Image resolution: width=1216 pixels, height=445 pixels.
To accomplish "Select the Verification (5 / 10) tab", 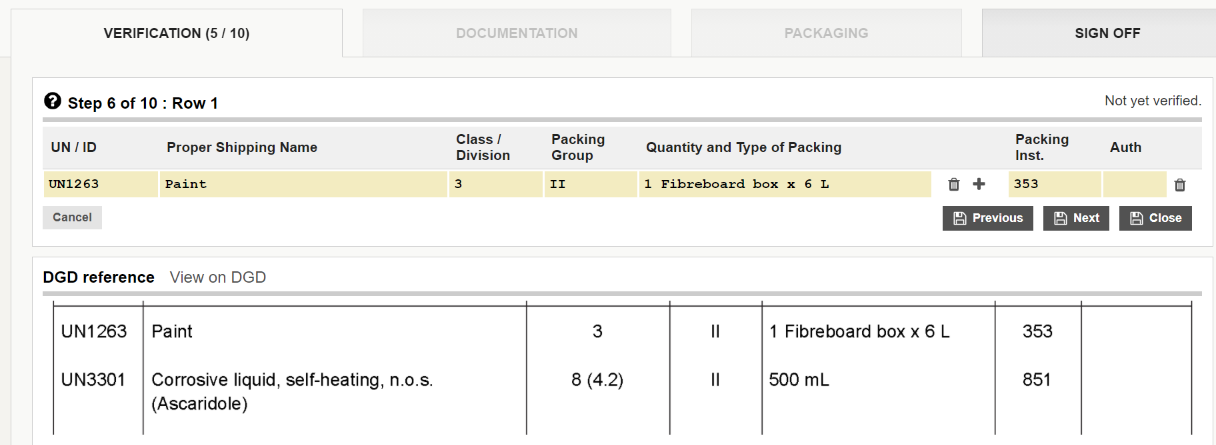I will [177, 33].
